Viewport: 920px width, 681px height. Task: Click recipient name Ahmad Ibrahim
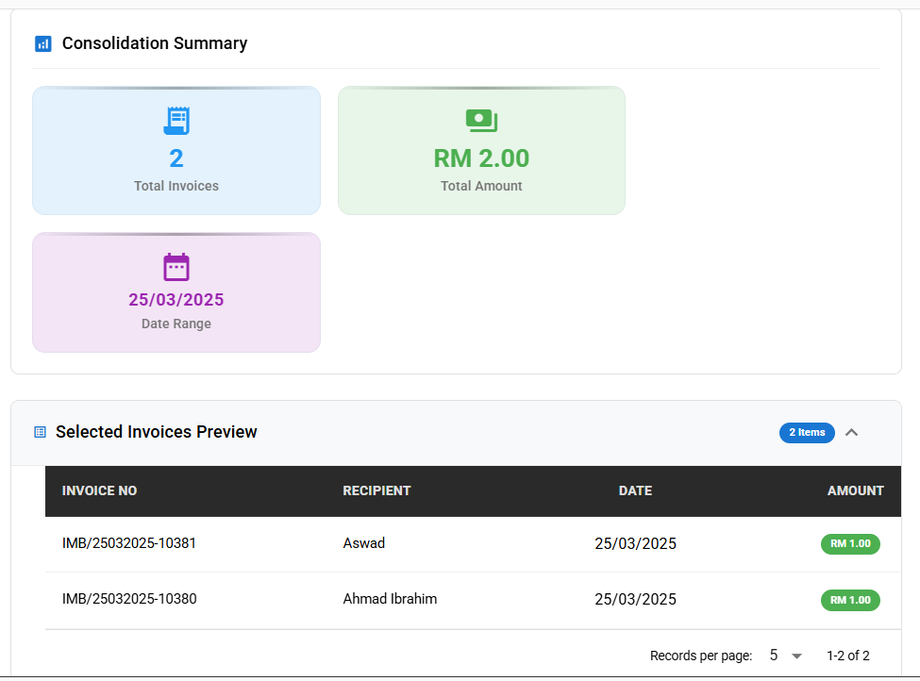coord(389,599)
